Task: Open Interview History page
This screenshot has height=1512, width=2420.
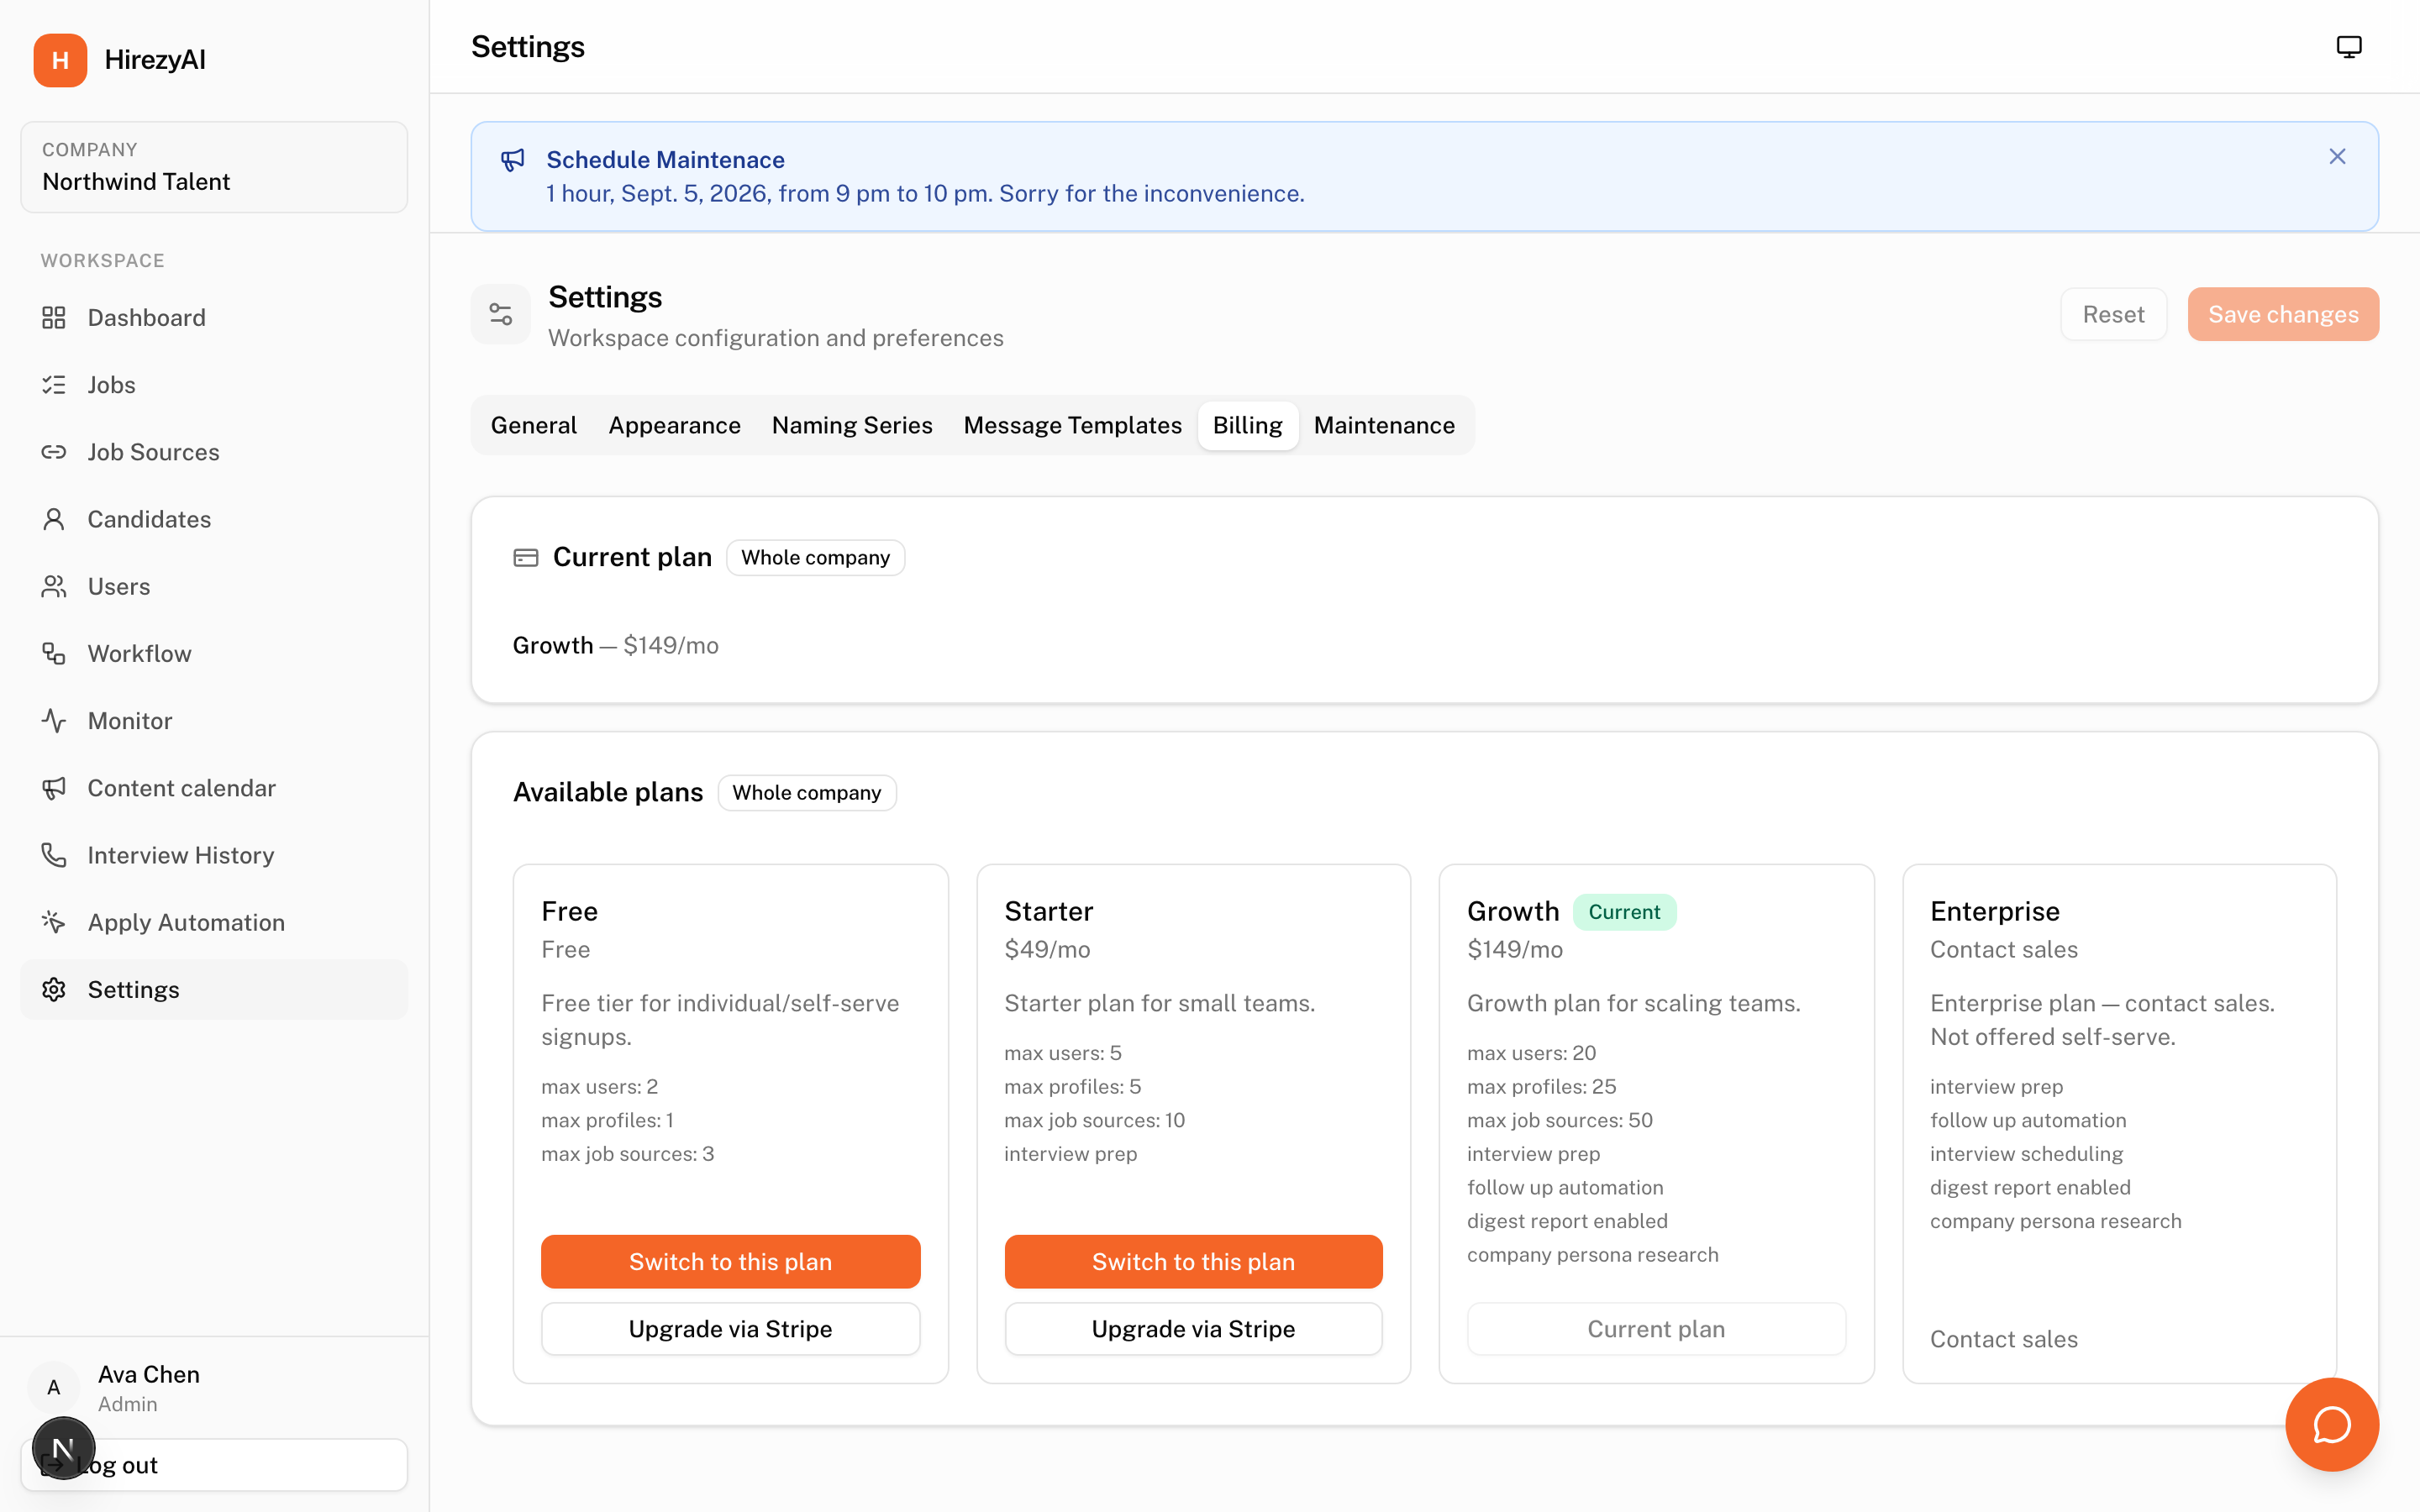Action: click(x=214, y=855)
